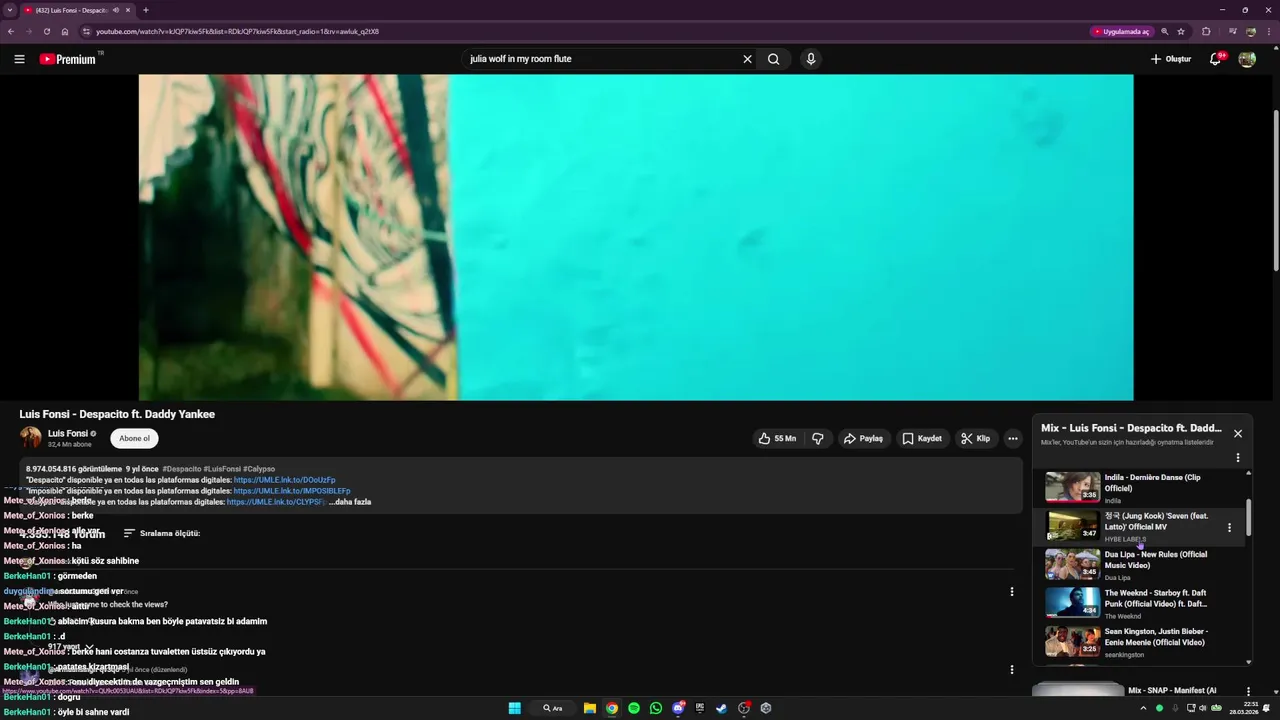Reload the page in Chrome
Image resolution: width=1280 pixels, height=720 pixels.
(x=46, y=31)
